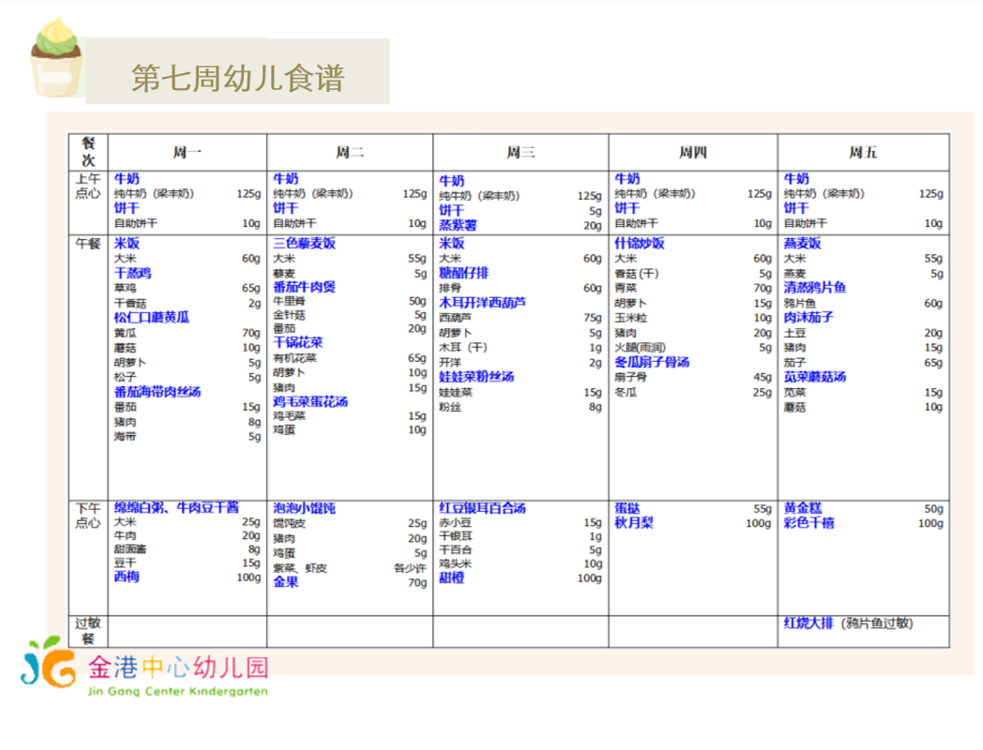Select the '周五' column header
983x750 pixels.
[x=863, y=152]
